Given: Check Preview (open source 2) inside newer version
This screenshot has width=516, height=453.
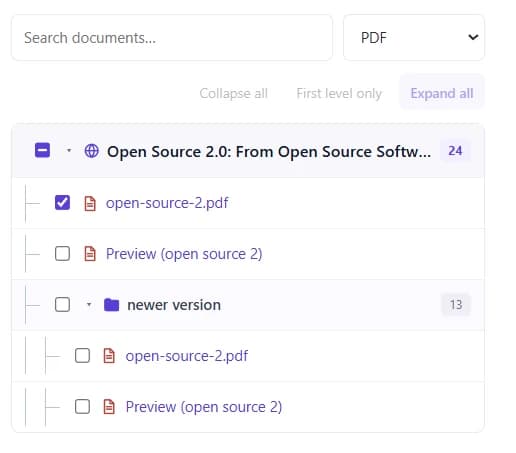Looking at the screenshot, I should coord(82,407).
